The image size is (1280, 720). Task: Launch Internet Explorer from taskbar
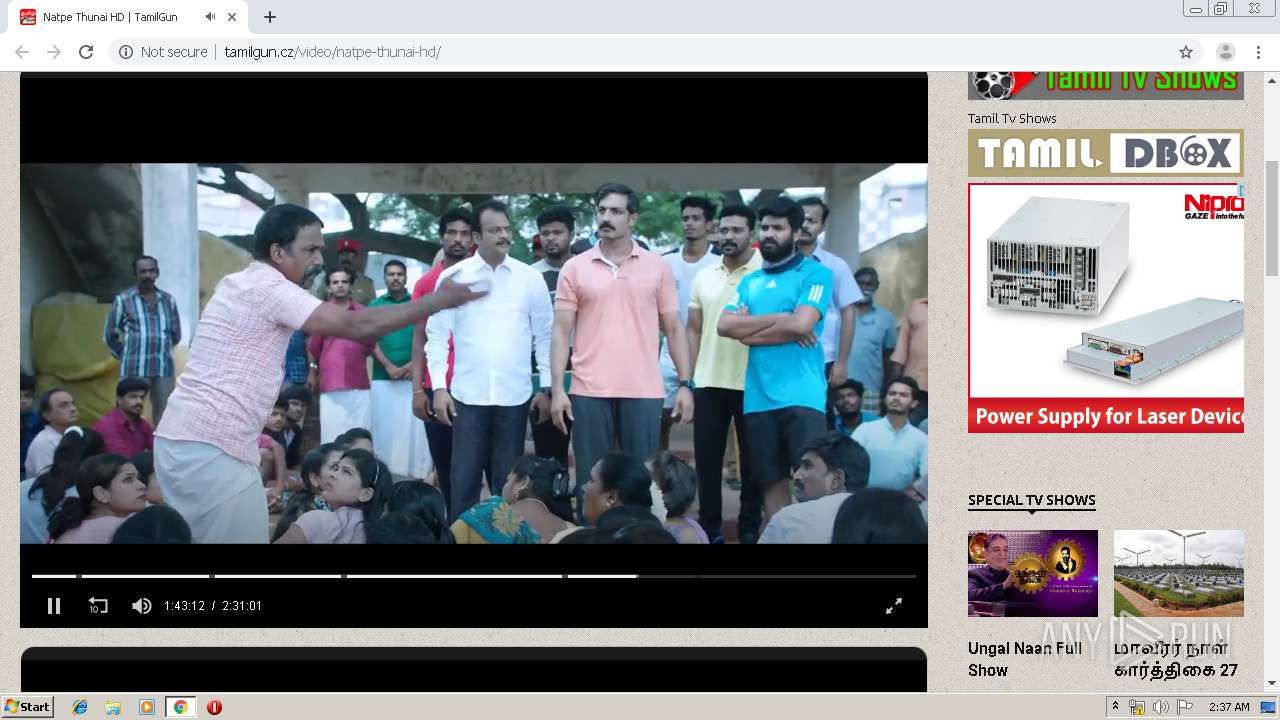pos(80,707)
